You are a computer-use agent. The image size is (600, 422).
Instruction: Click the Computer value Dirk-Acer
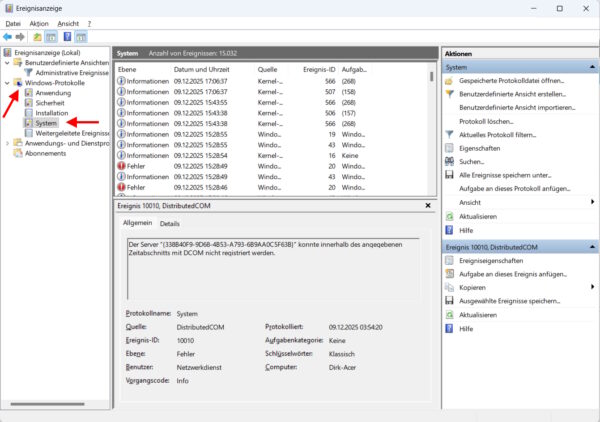coord(342,367)
